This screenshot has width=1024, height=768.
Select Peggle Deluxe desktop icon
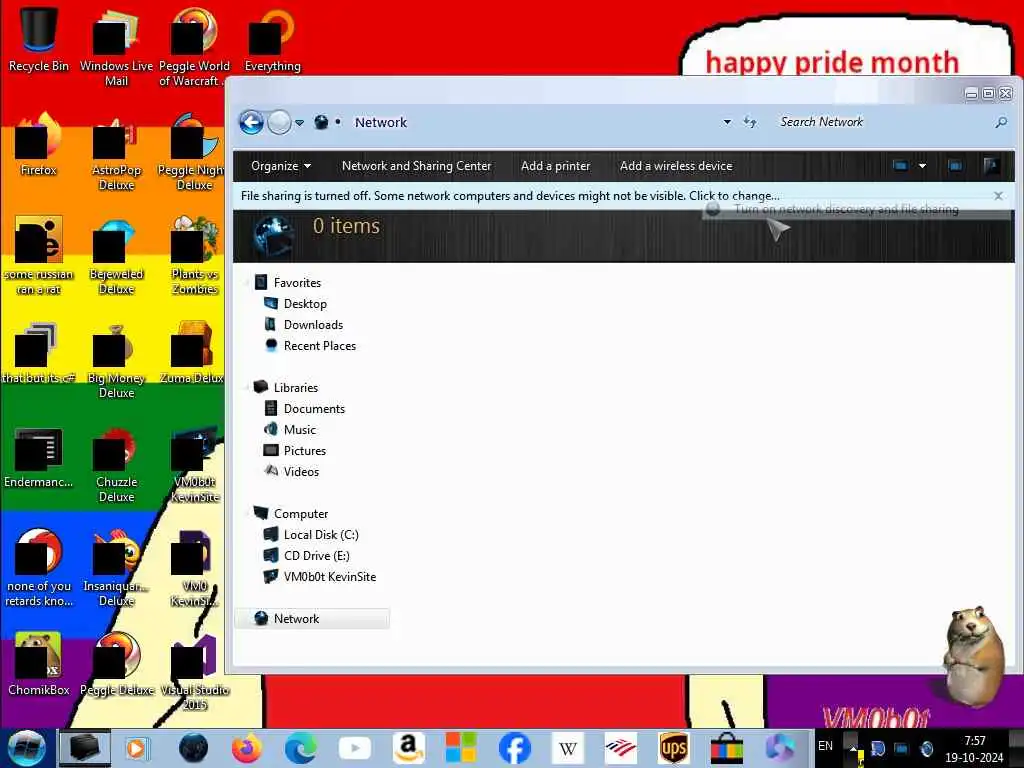point(116,664)
